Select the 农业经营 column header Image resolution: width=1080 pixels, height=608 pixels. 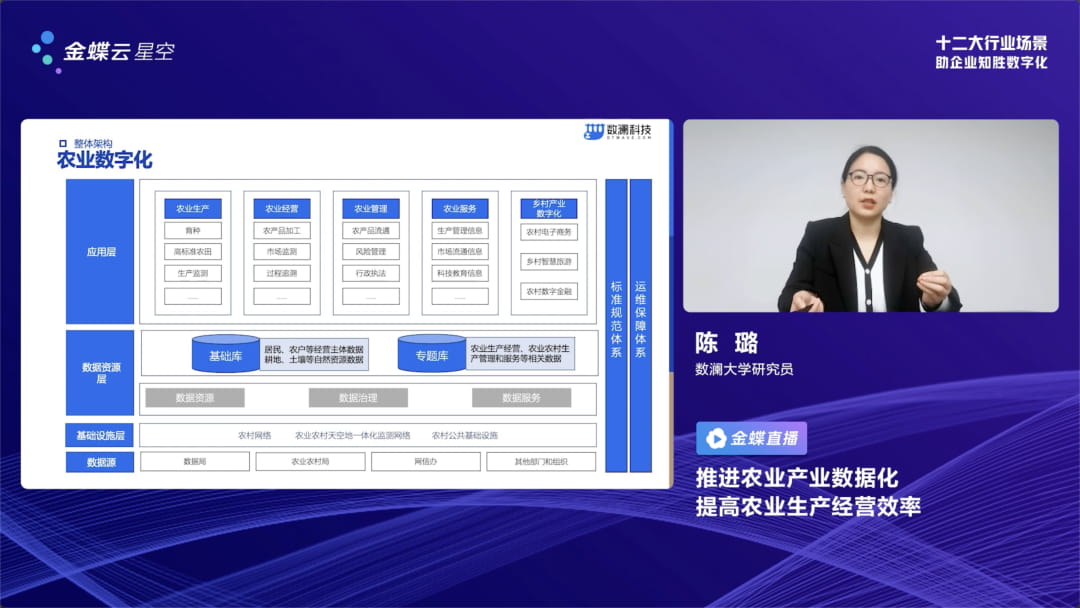pyautogui.click(x=282, y=209)
